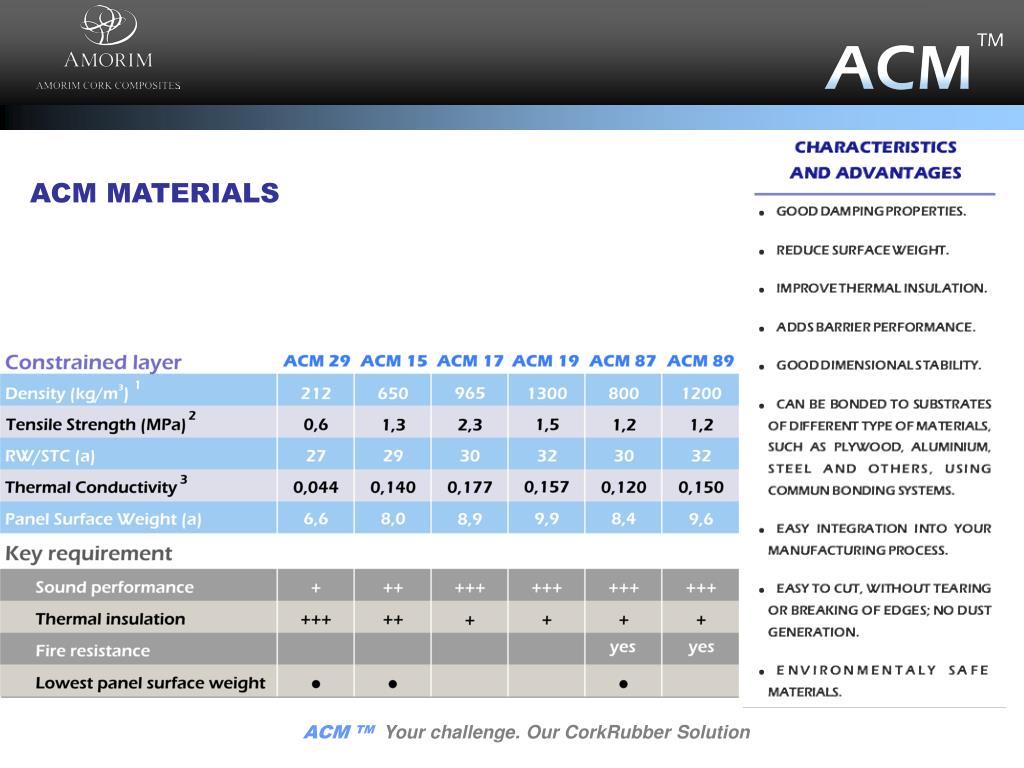Click the ACM 89 column header
The width and height of the screenshot is (1024, 768).
click(x=700, y=361)
